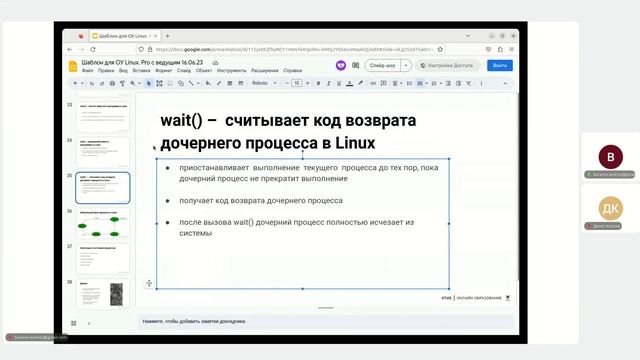The image size is (640, 360).
Task: Click the highlight color marker icon
Action: click(360, 83)
